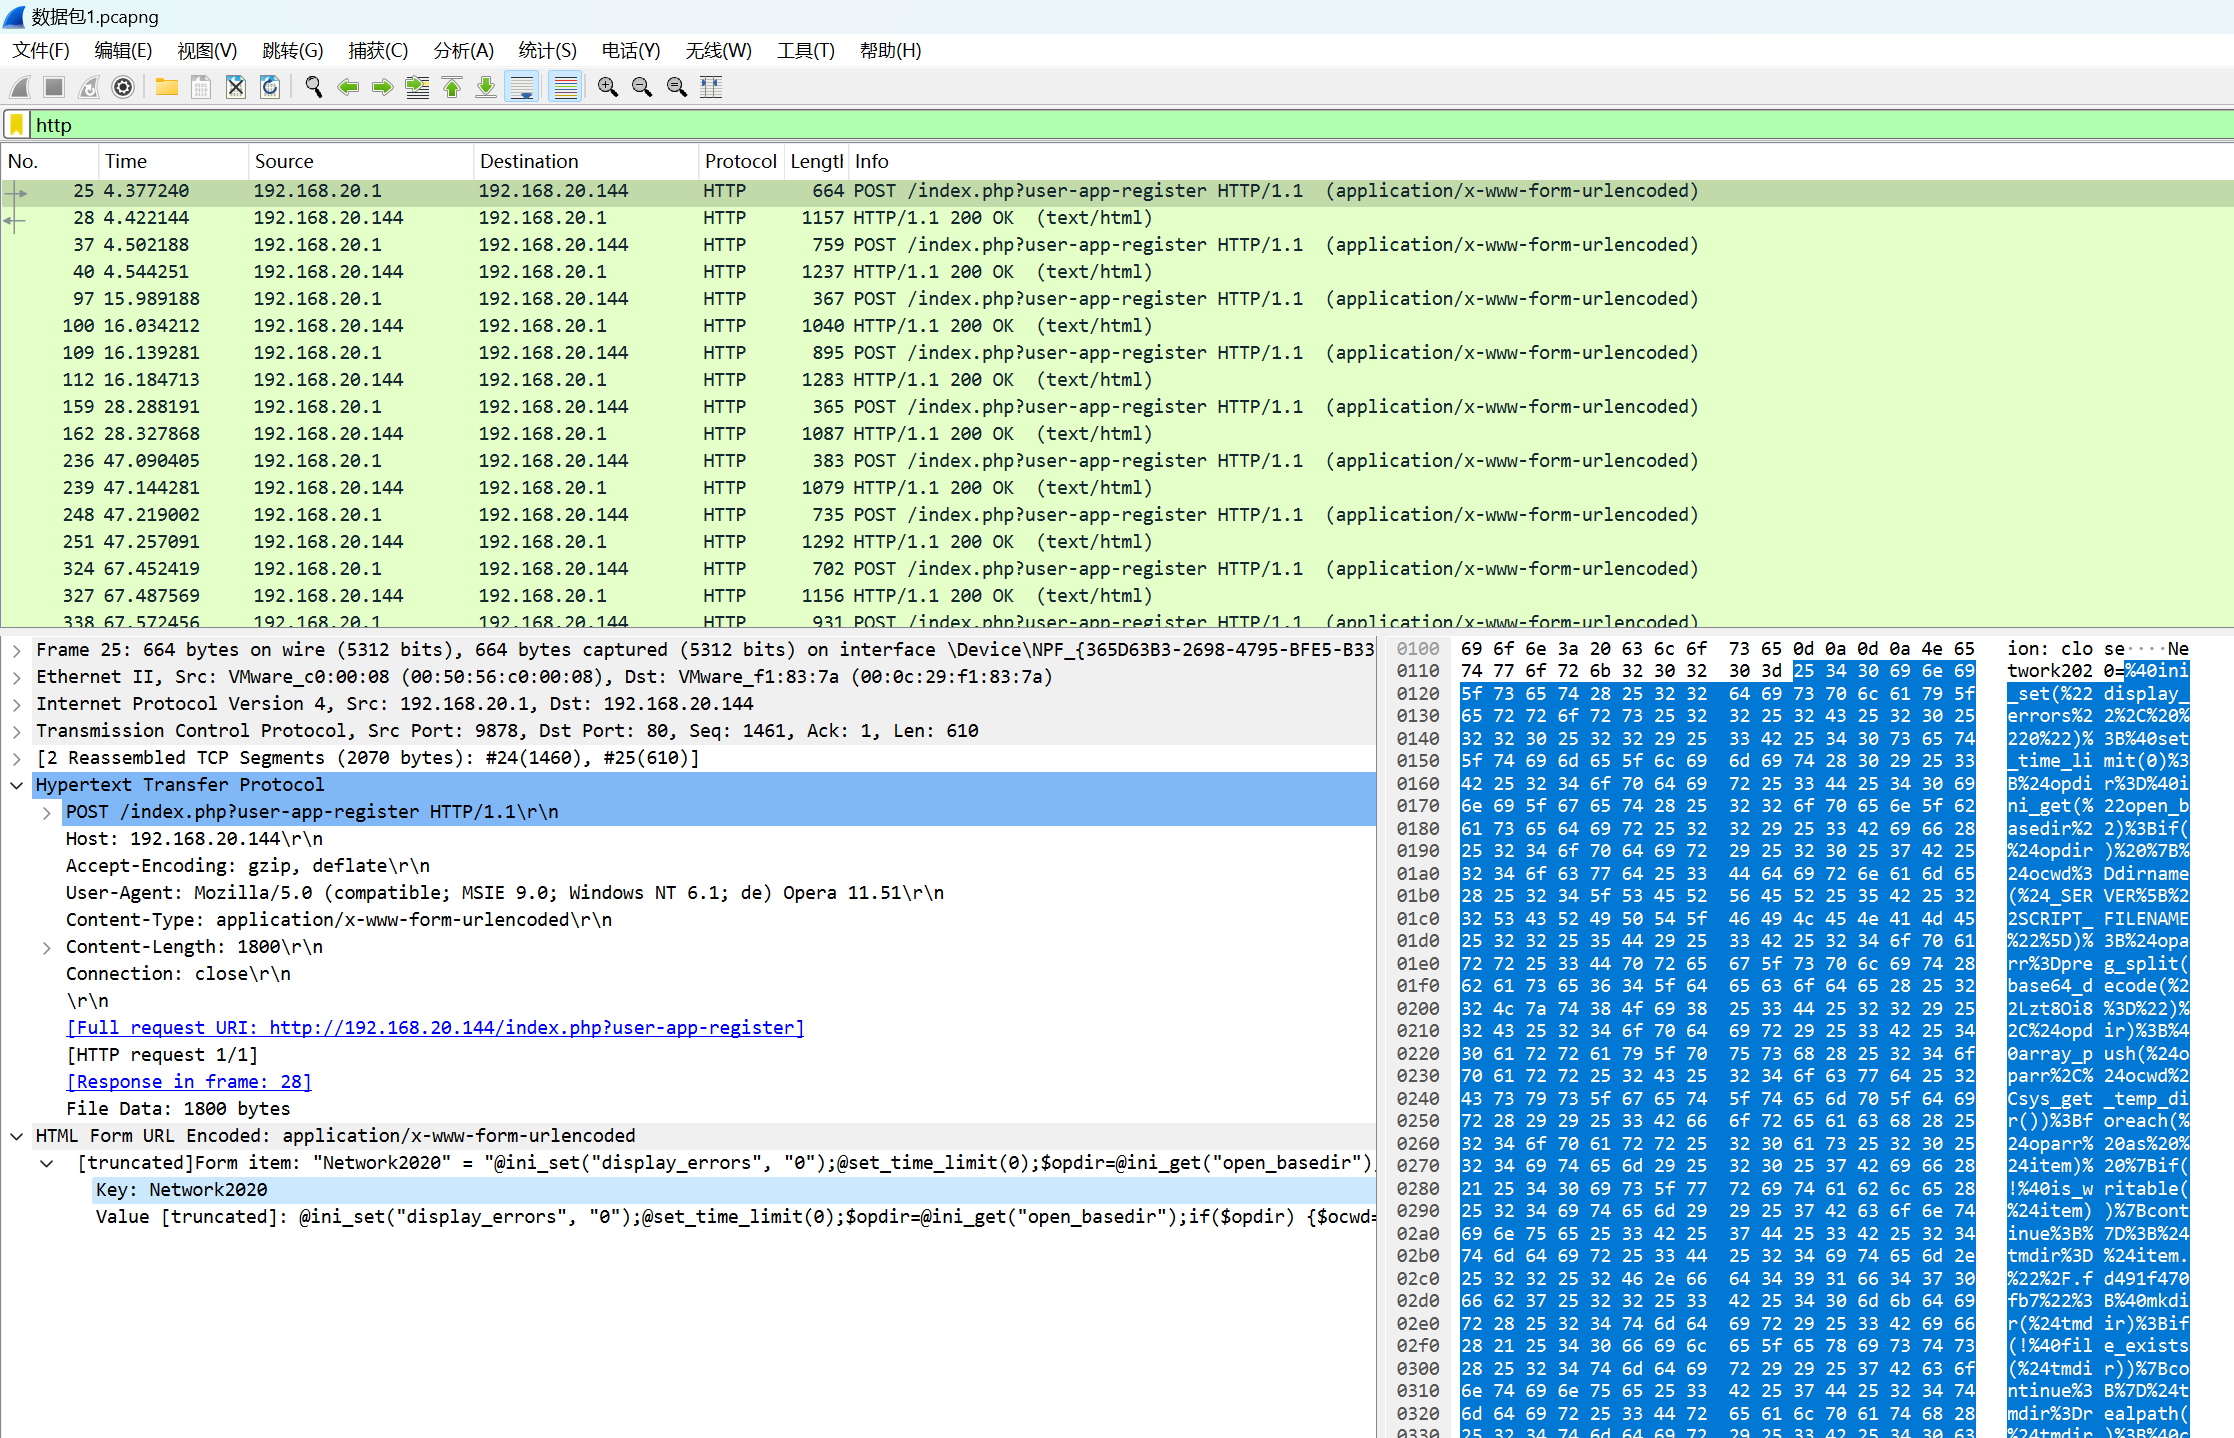The width and height of the screenshot is (2234, 1438).
Task: Click the http display filter field
Action: click(1130, 125)
